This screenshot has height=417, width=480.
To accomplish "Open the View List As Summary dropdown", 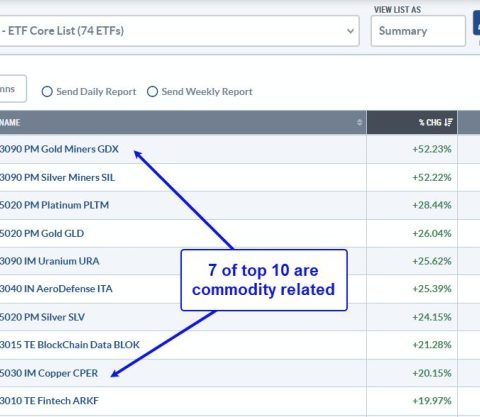I will pos(418,31).
